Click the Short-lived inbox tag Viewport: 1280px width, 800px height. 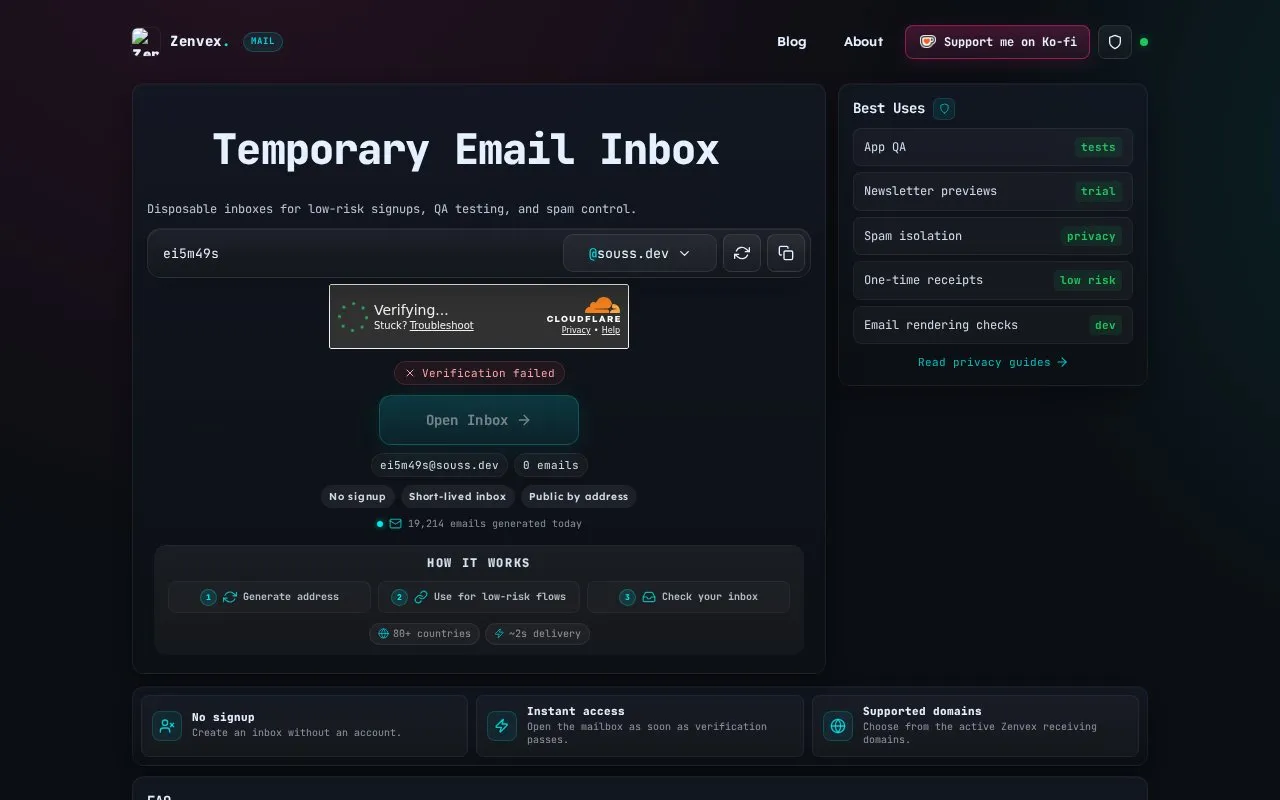pos(457,496)
